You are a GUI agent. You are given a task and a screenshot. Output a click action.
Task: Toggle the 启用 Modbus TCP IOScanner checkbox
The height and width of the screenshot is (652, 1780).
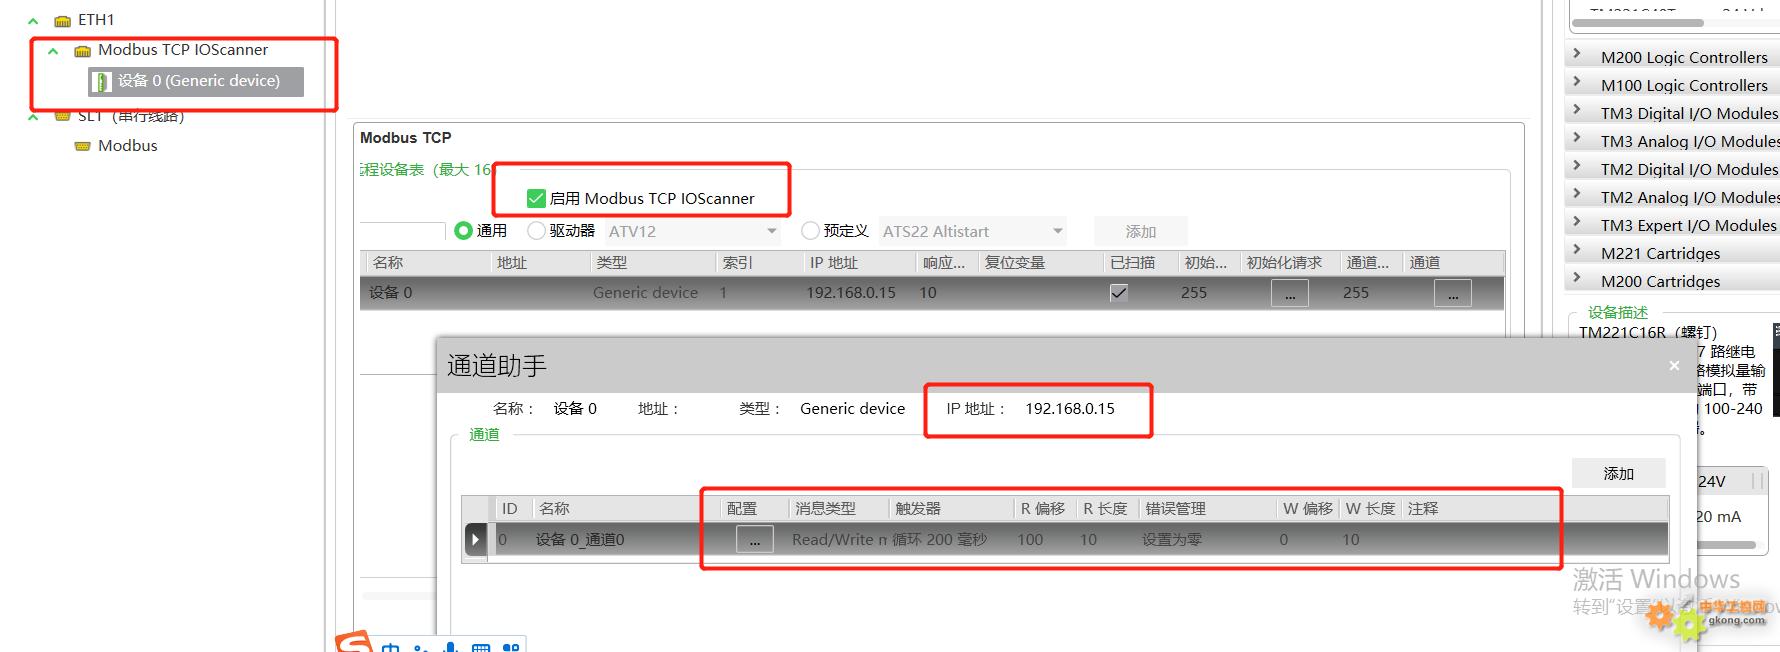(536, 198)
